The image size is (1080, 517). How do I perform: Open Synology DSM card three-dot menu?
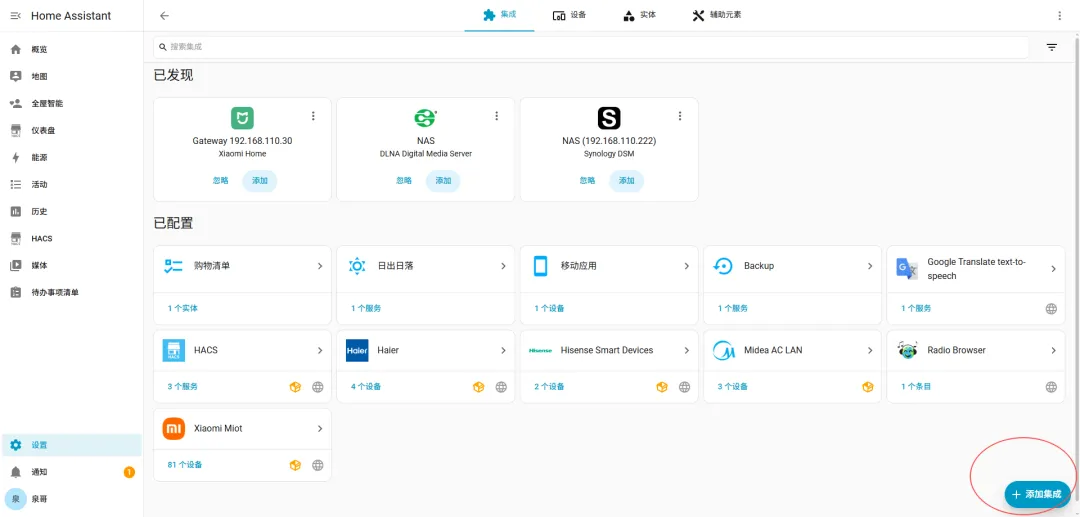coord(680,116)
